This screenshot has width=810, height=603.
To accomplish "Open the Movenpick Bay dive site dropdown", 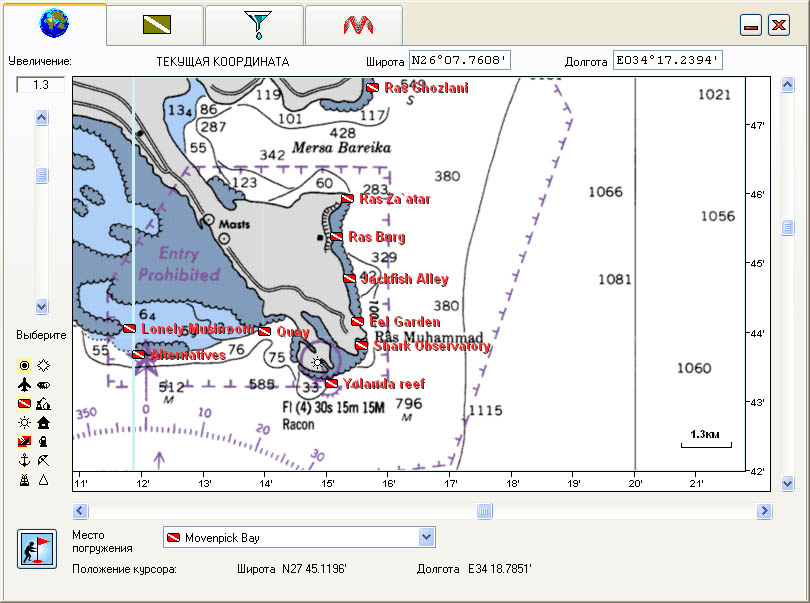I will [426, 537].
